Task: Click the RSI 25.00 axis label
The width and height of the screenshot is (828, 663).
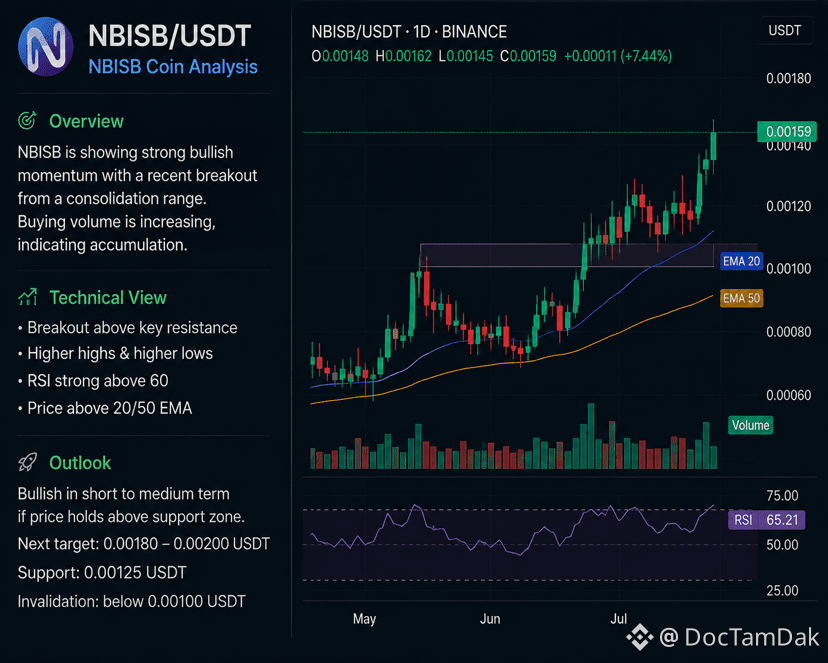Action: 782,591
